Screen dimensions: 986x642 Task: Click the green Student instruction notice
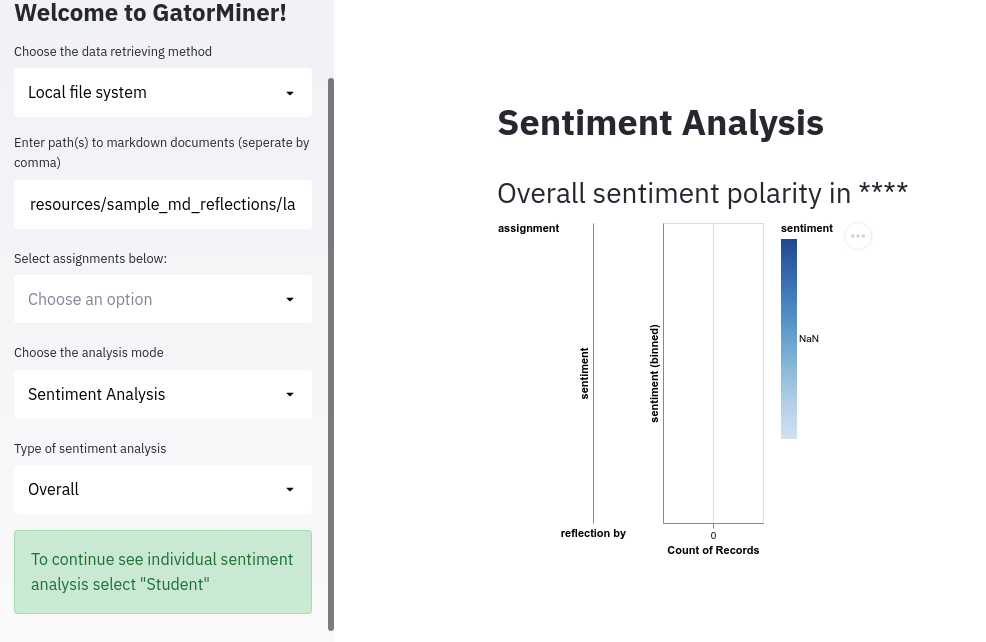tap(163, 571)
